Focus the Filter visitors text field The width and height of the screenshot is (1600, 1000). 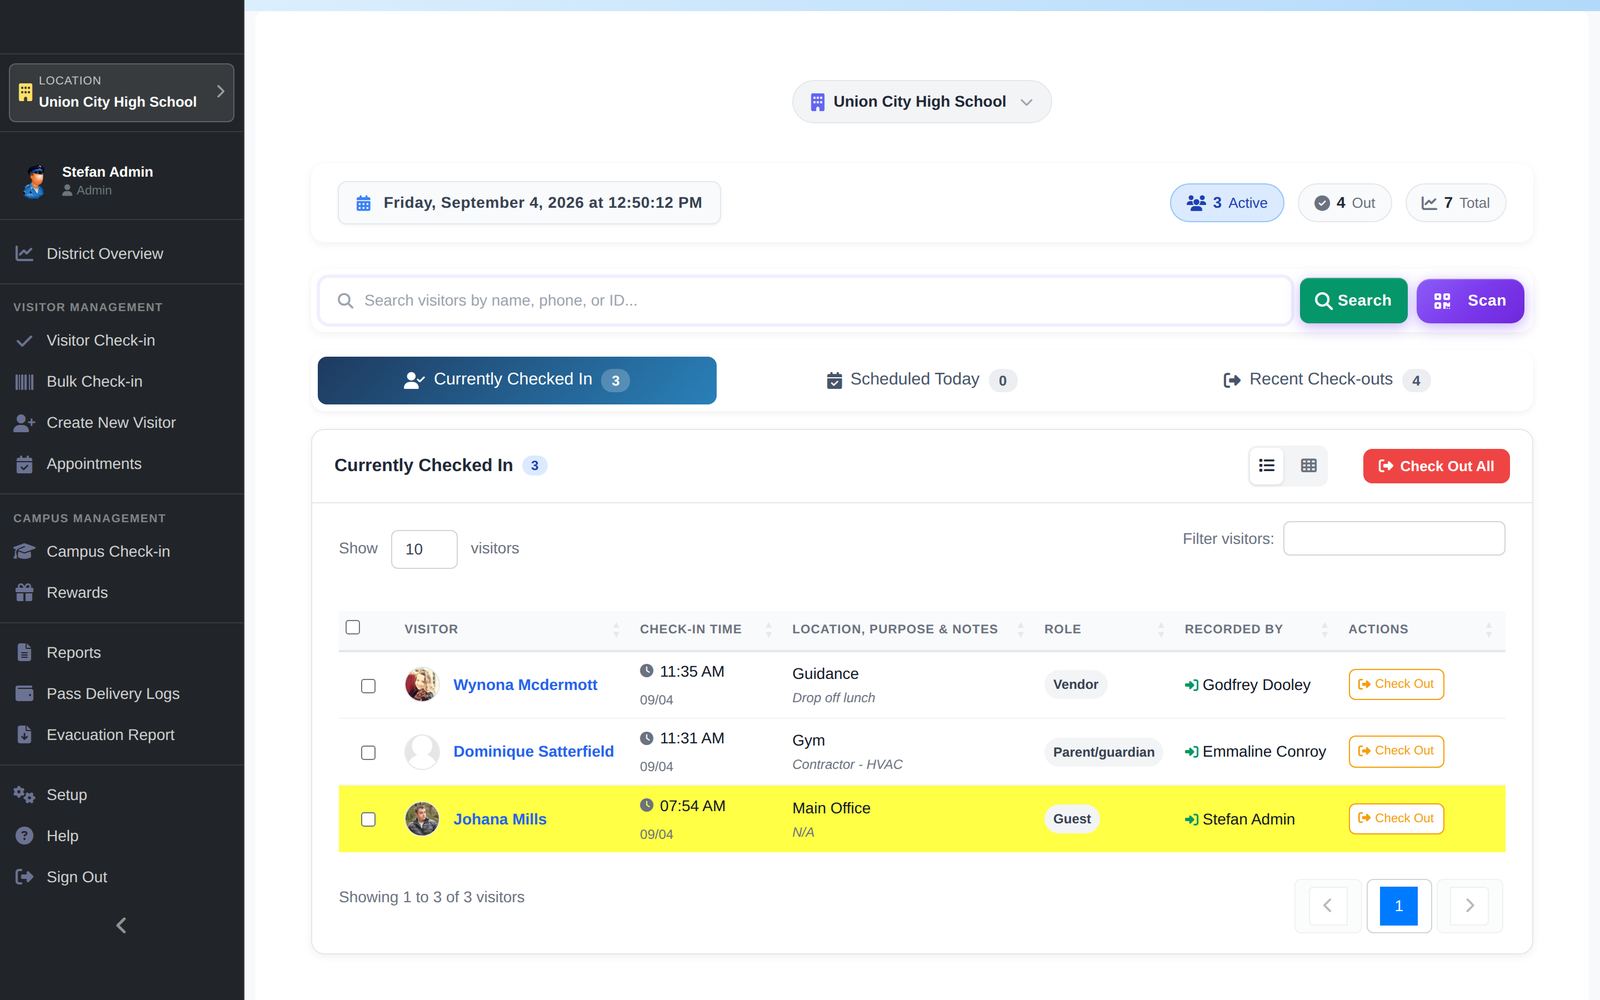point(1394,538)
